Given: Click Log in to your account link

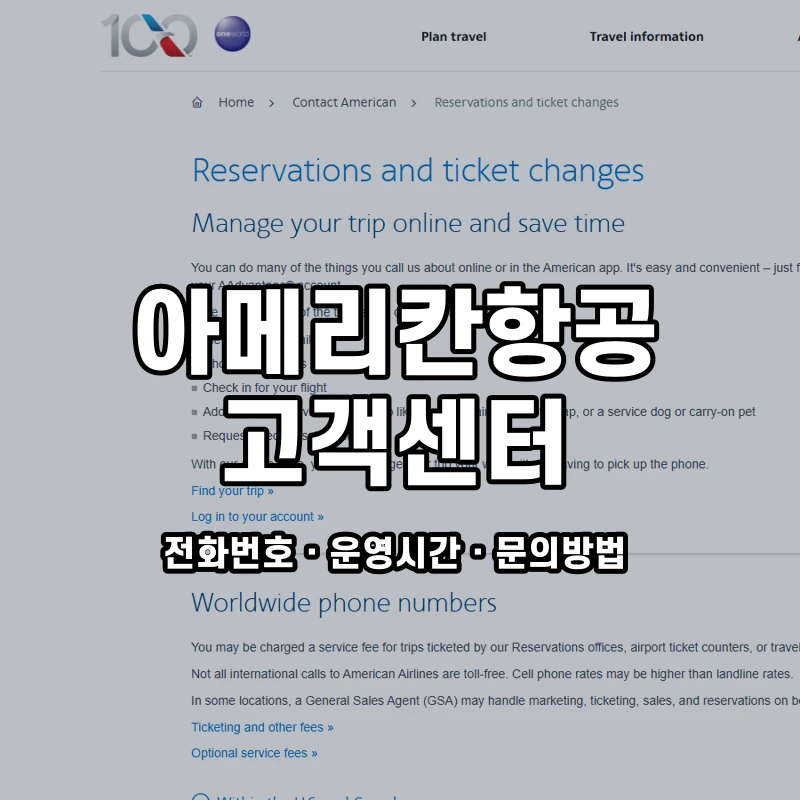Looking at the screenshot, I should 258,517.
